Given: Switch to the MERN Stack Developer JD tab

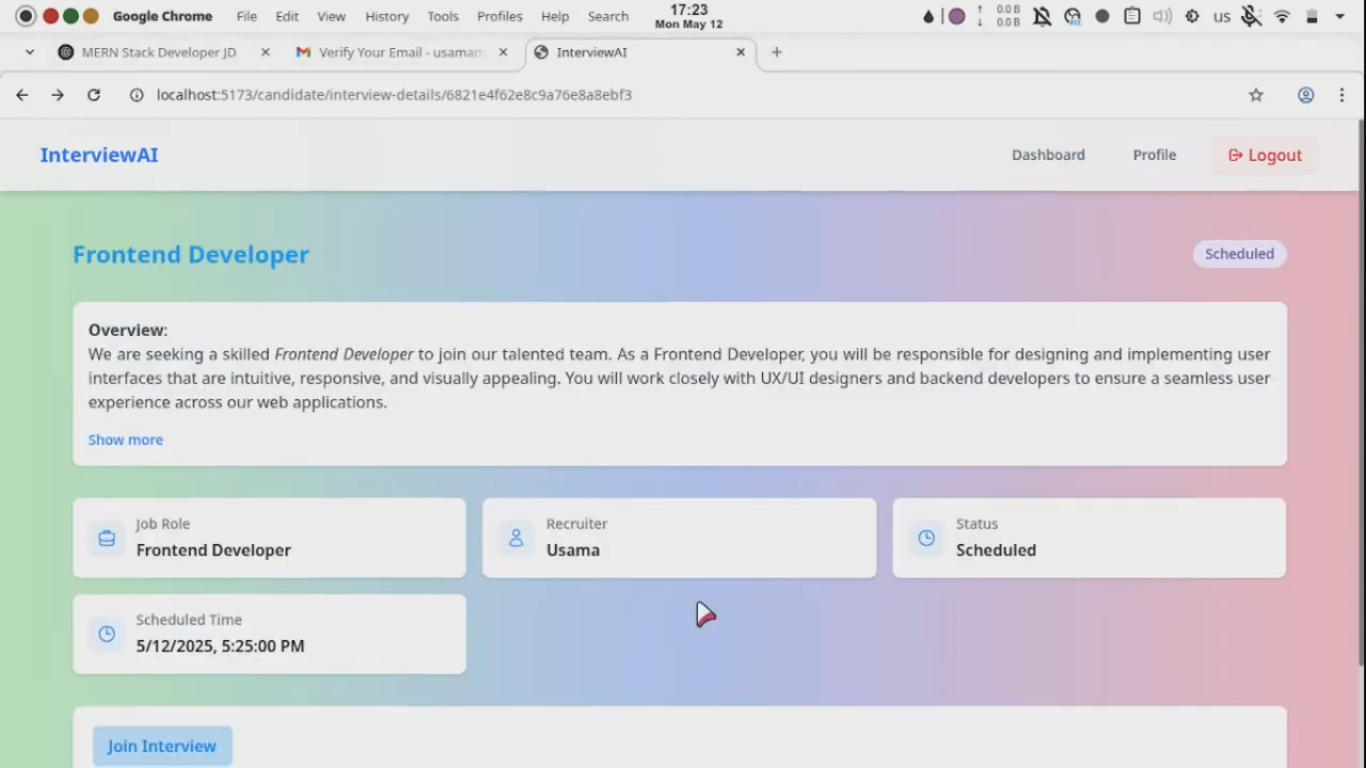Looking at the screenshot, I should click(159, 52).
